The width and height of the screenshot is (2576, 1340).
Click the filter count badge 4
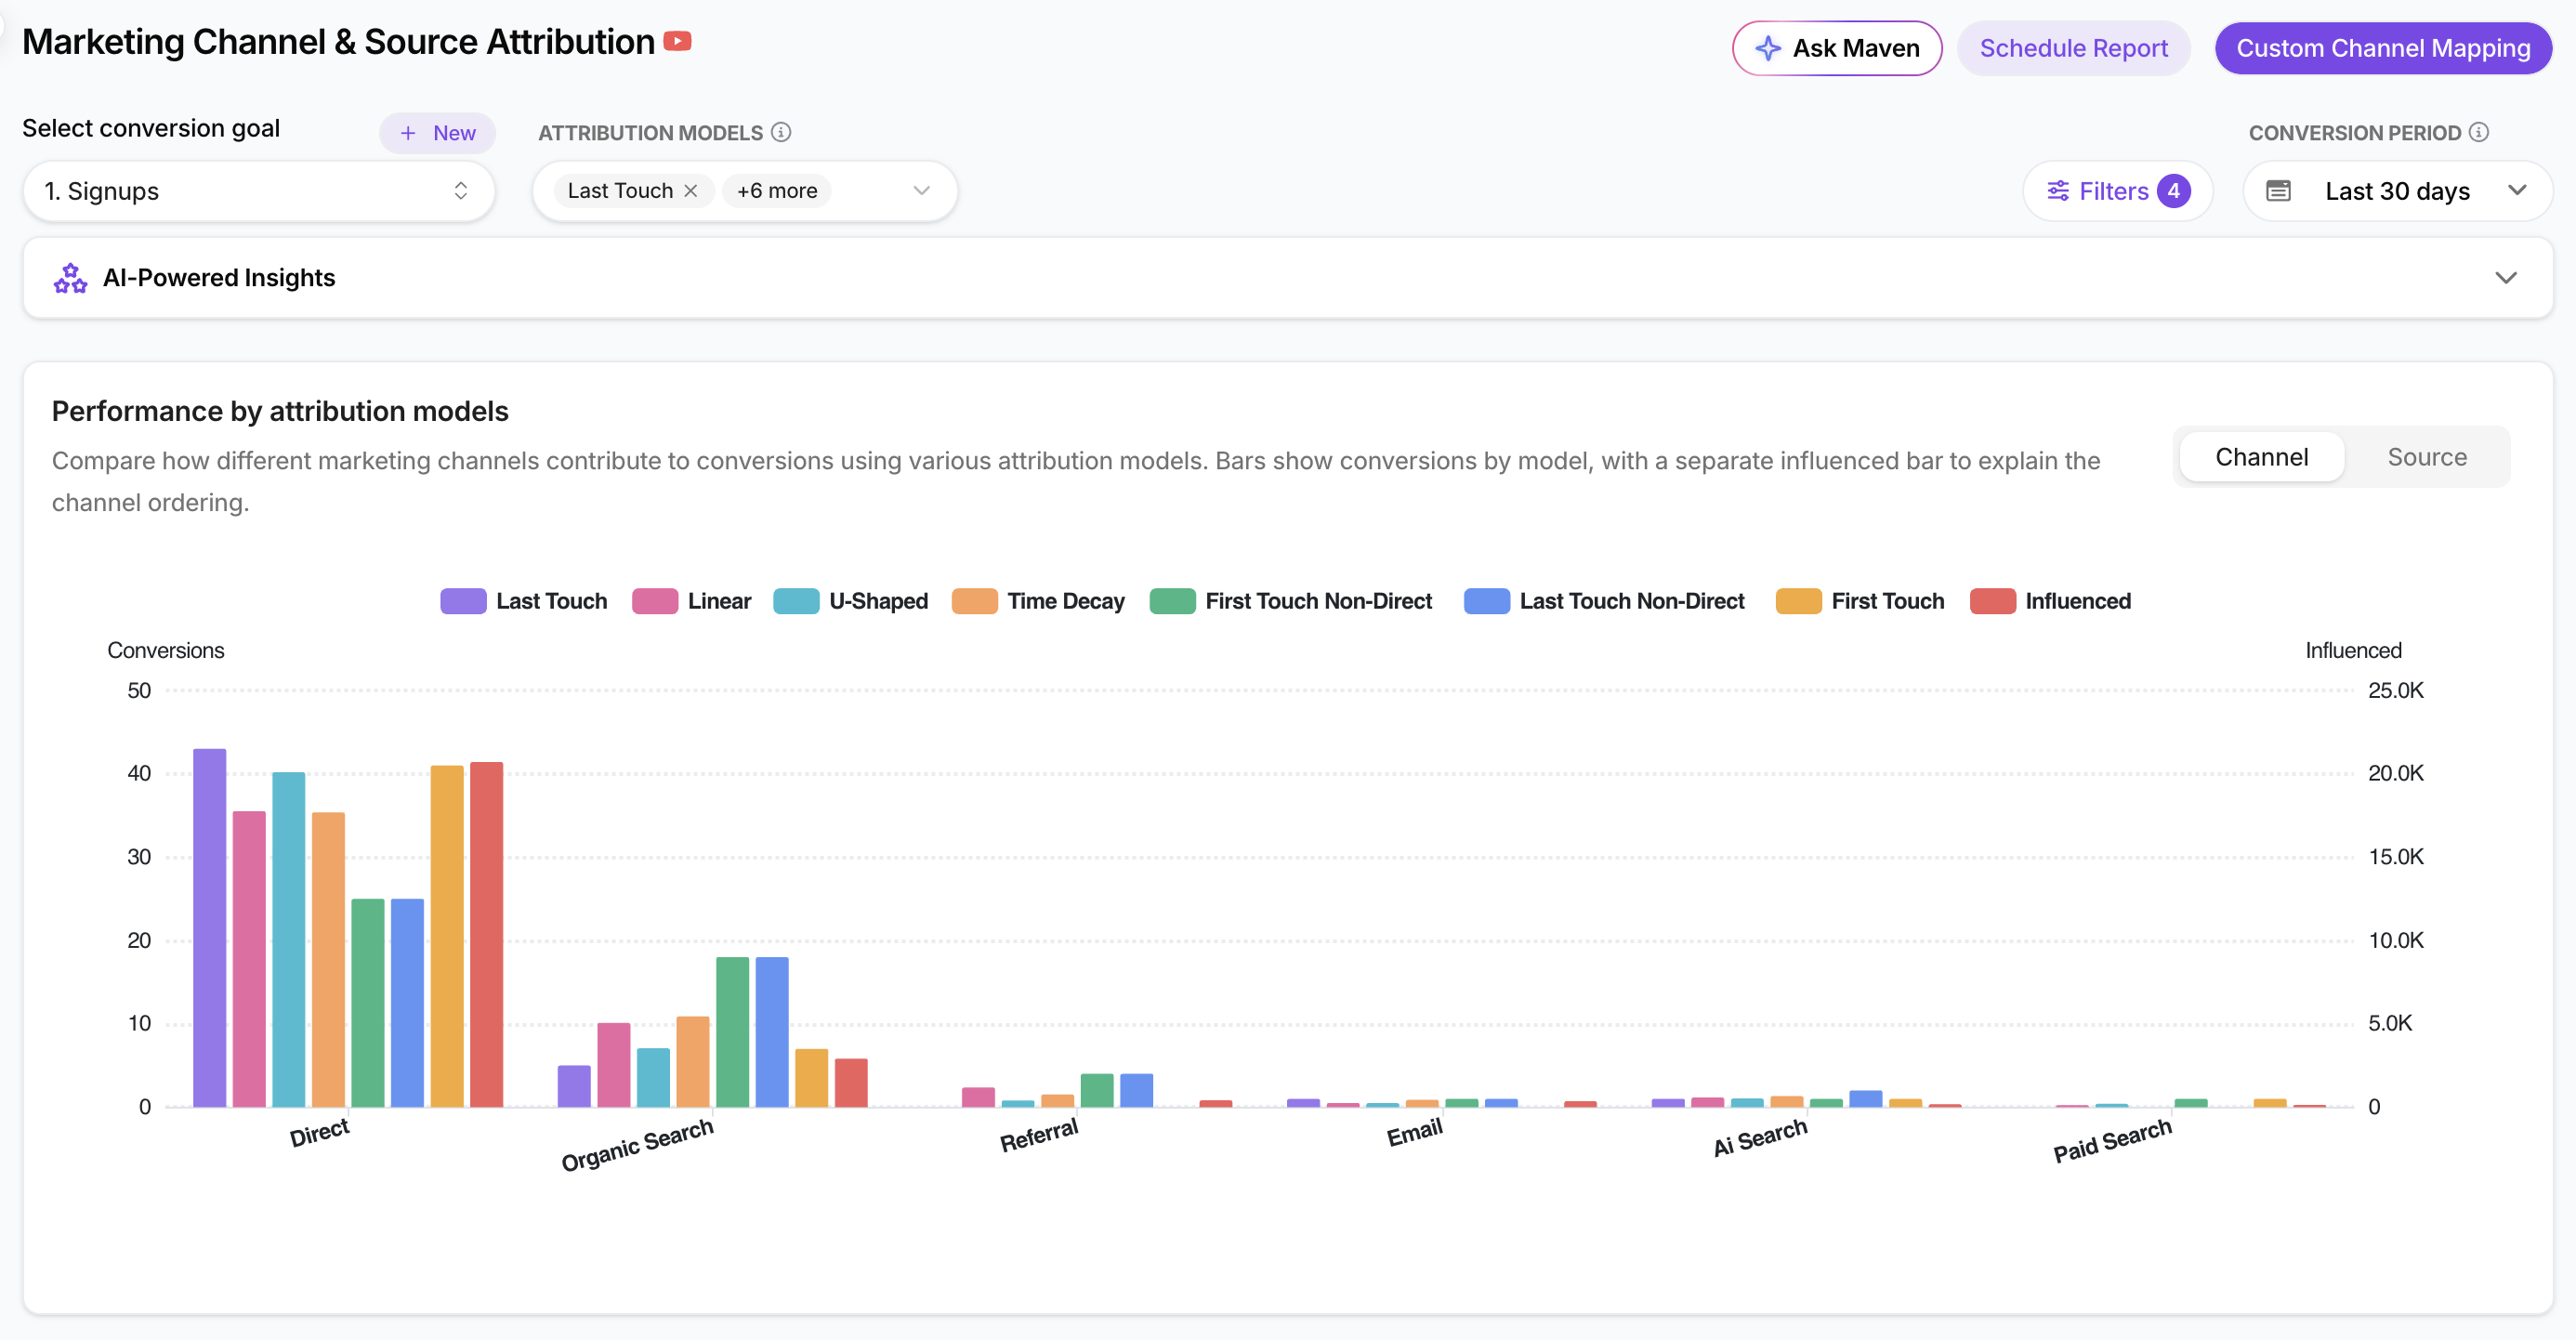tap(2173, 190)
